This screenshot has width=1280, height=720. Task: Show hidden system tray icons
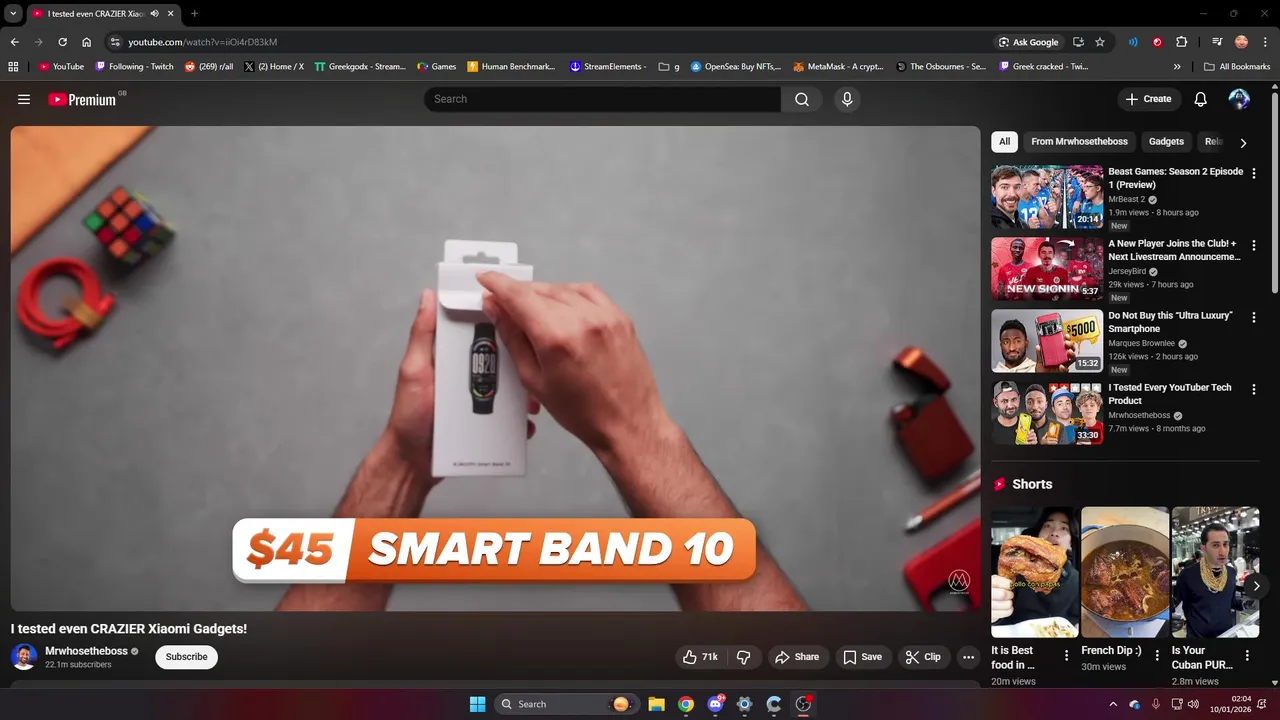(1113, 704)
